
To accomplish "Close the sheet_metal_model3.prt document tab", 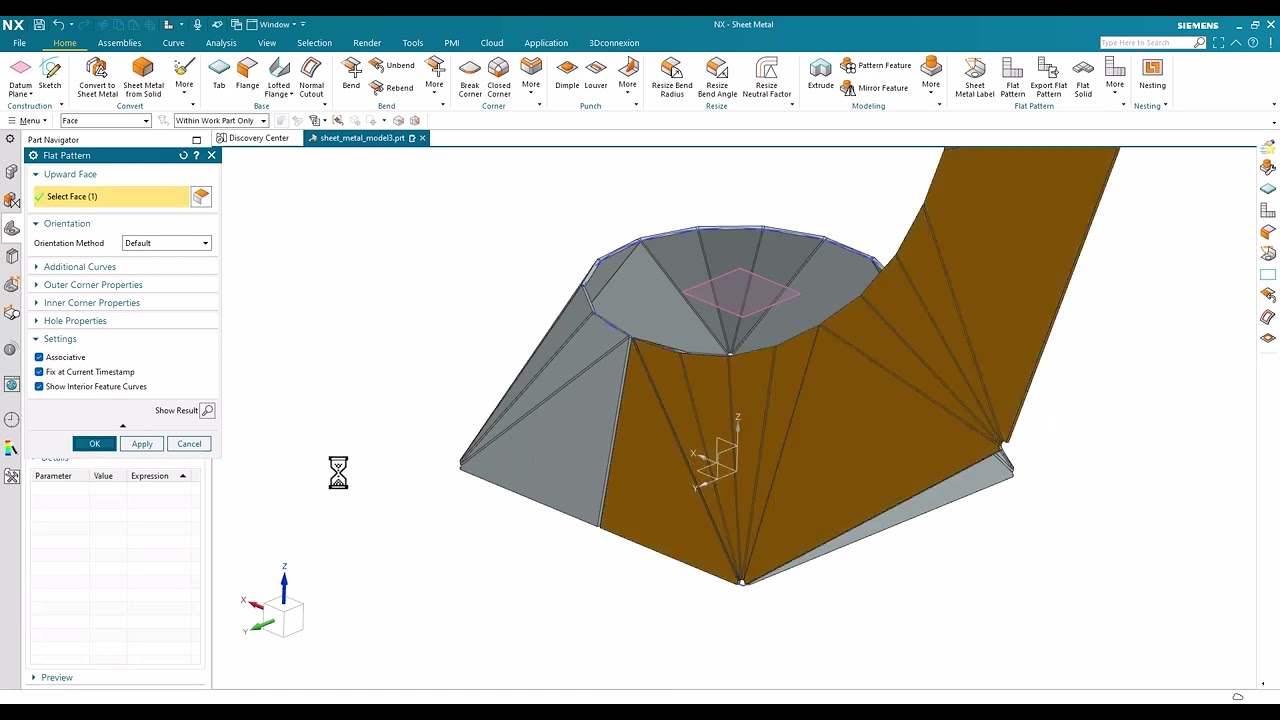I will pos(423,138).
